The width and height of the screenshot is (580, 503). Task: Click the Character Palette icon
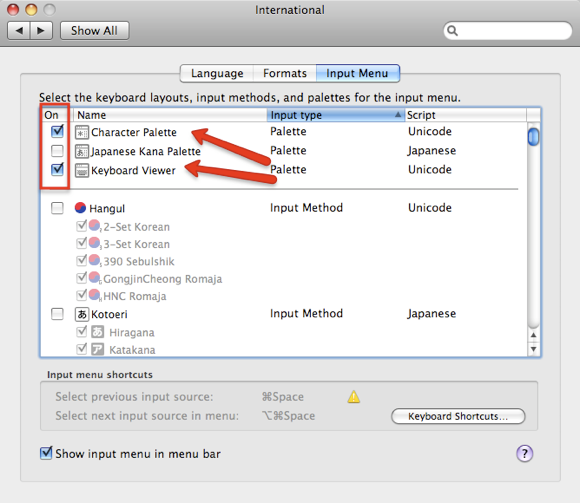coord(82,132)
